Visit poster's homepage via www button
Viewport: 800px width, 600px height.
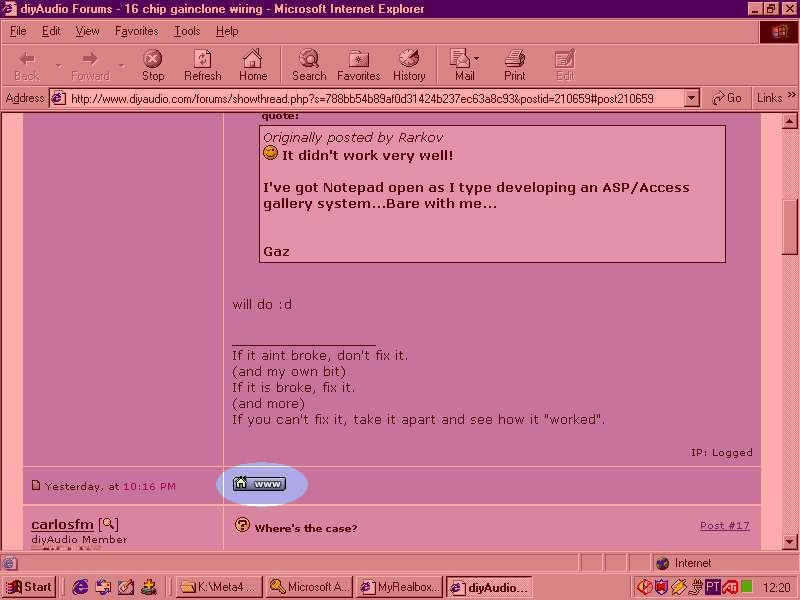coord(259,484)
